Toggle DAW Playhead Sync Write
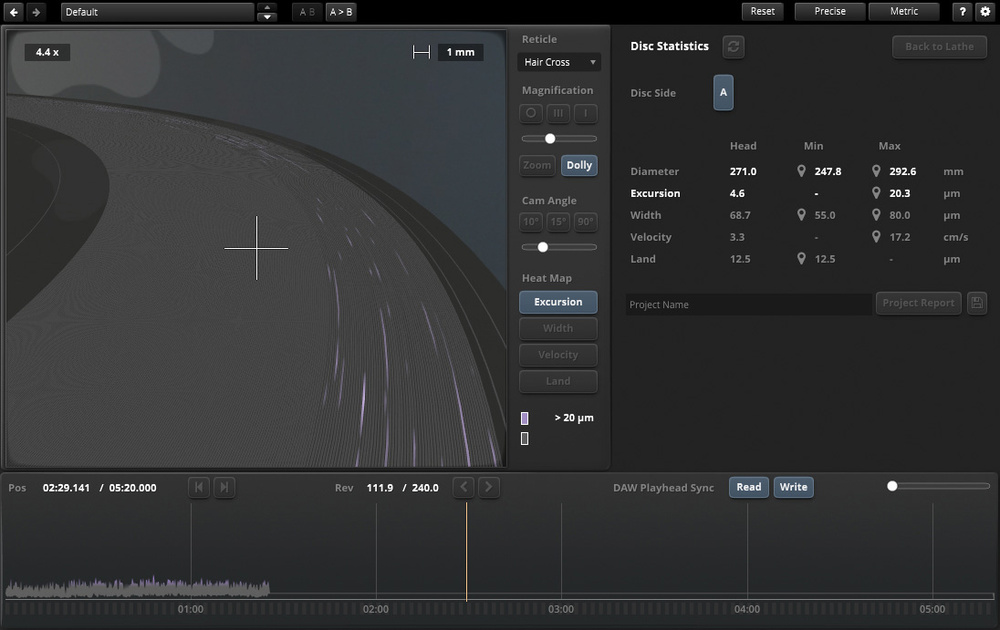1000x630 pixels. point(793,487)
